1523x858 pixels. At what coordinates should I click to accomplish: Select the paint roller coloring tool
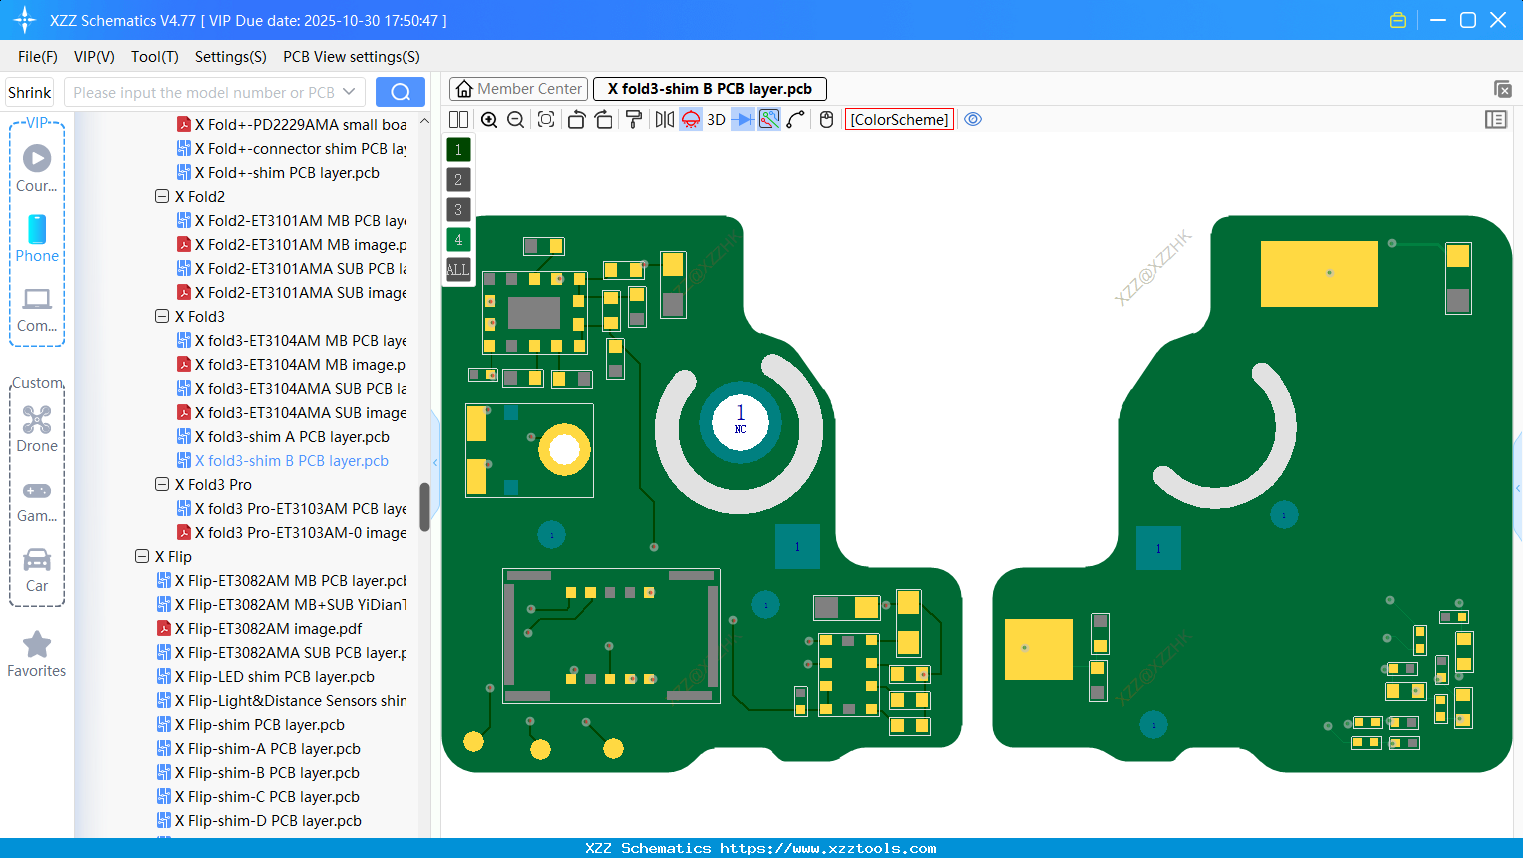635,119
